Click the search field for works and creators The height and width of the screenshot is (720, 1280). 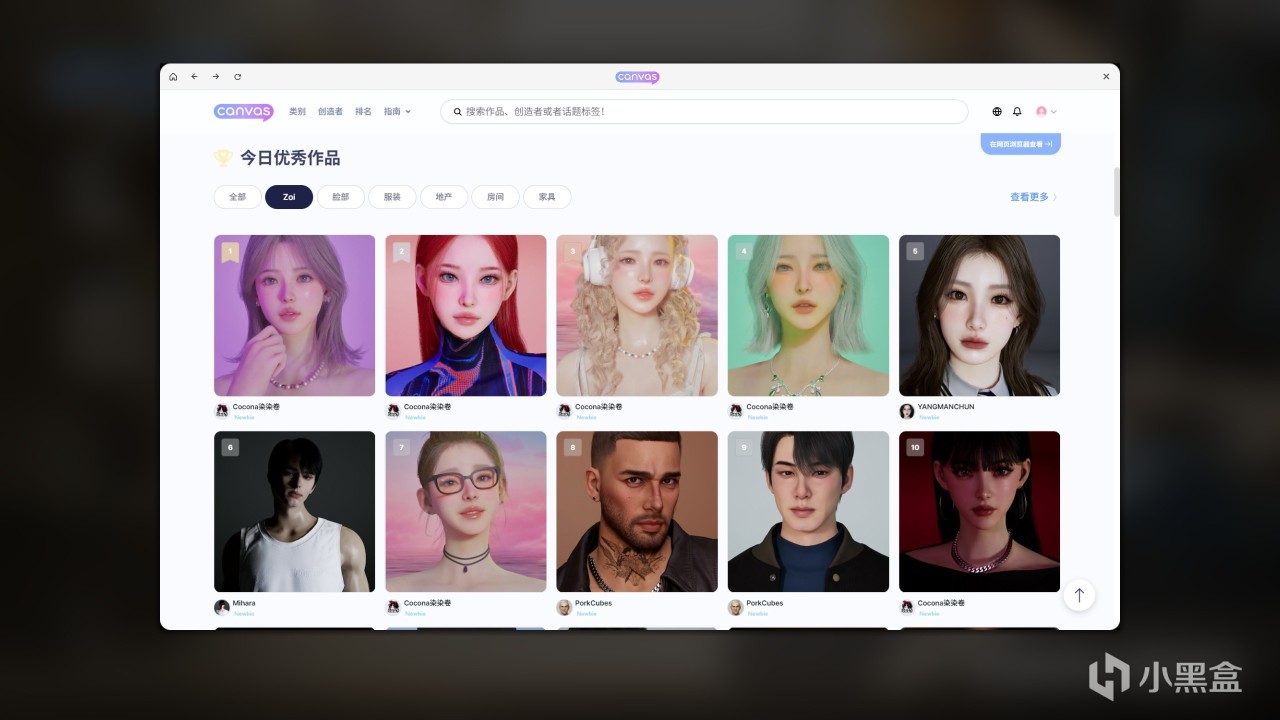(704, 112)
